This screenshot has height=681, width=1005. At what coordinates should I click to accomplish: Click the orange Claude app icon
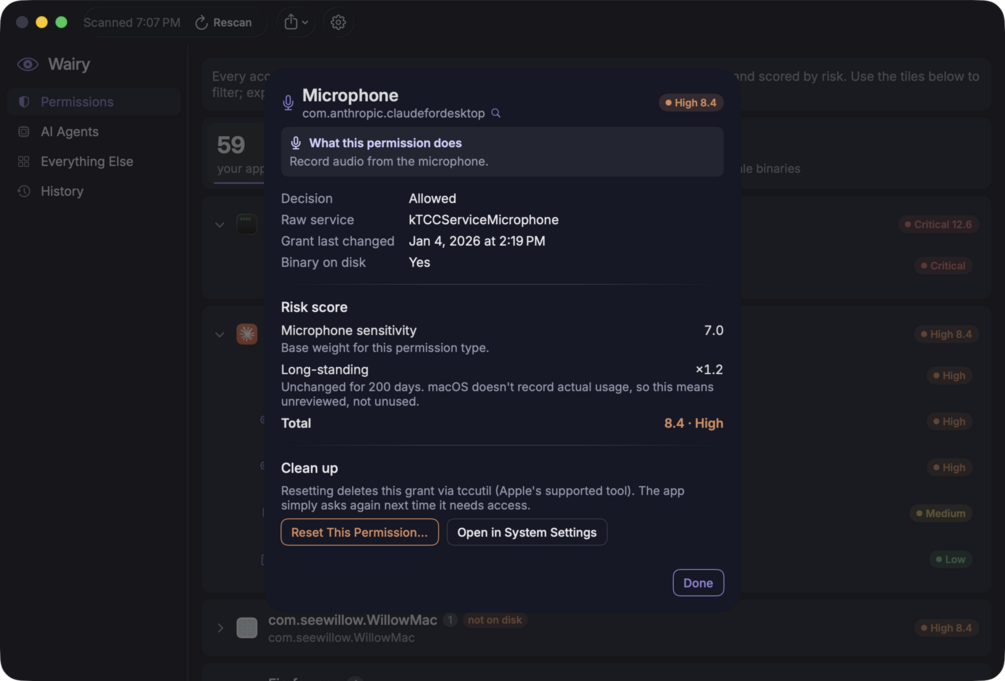(247, 334)
